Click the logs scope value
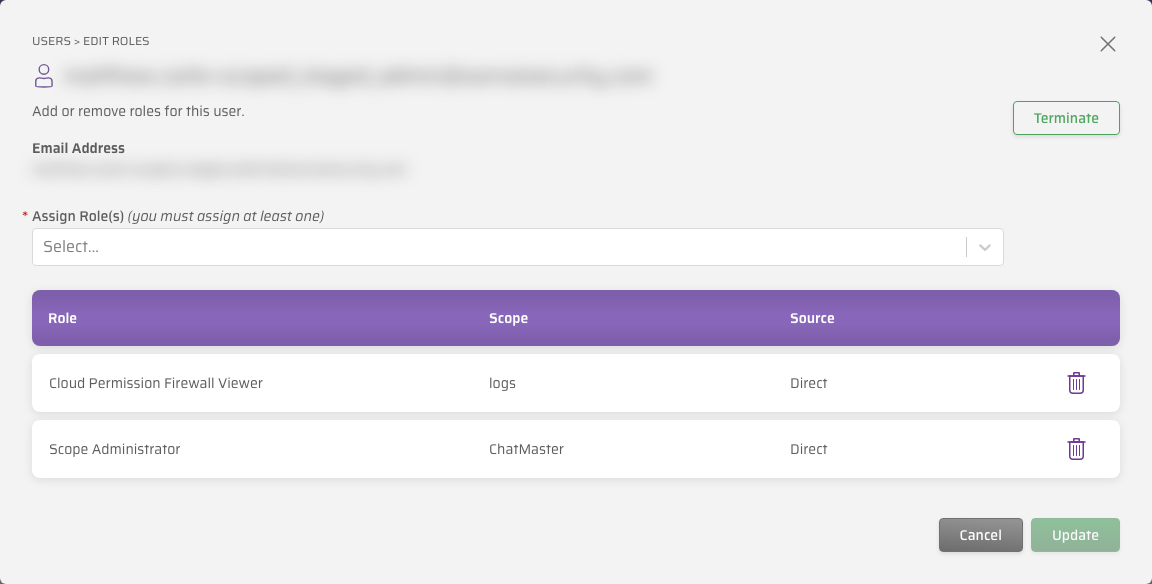 503,383
